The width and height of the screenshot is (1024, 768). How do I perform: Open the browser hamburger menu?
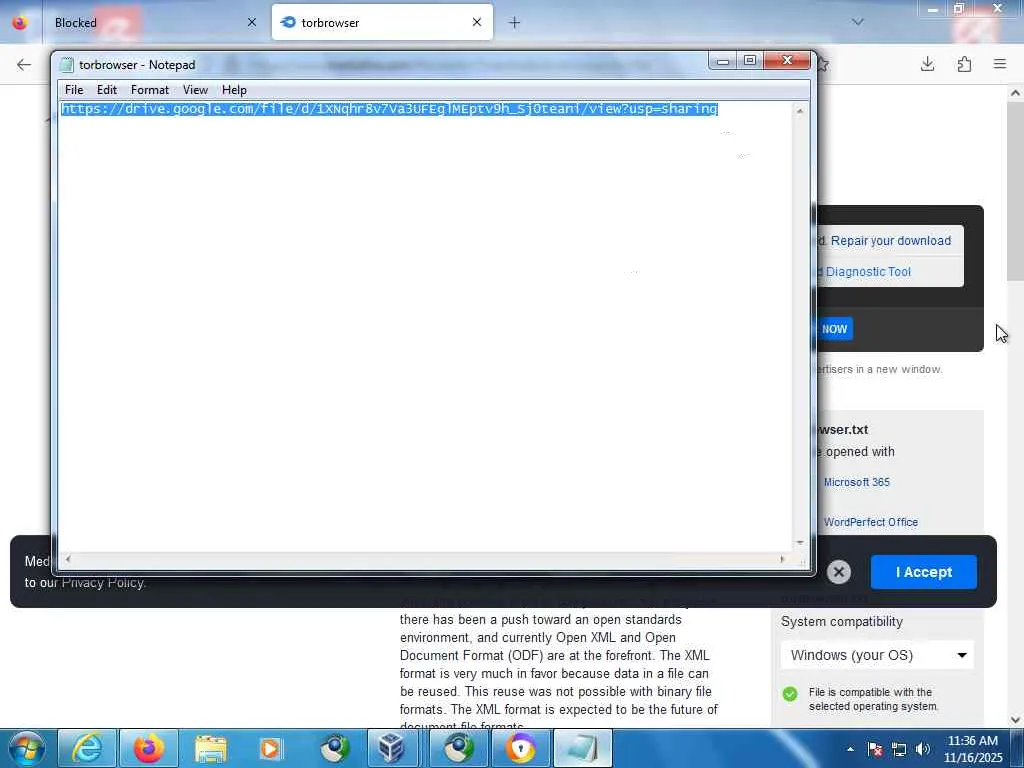pos(1000,64)
